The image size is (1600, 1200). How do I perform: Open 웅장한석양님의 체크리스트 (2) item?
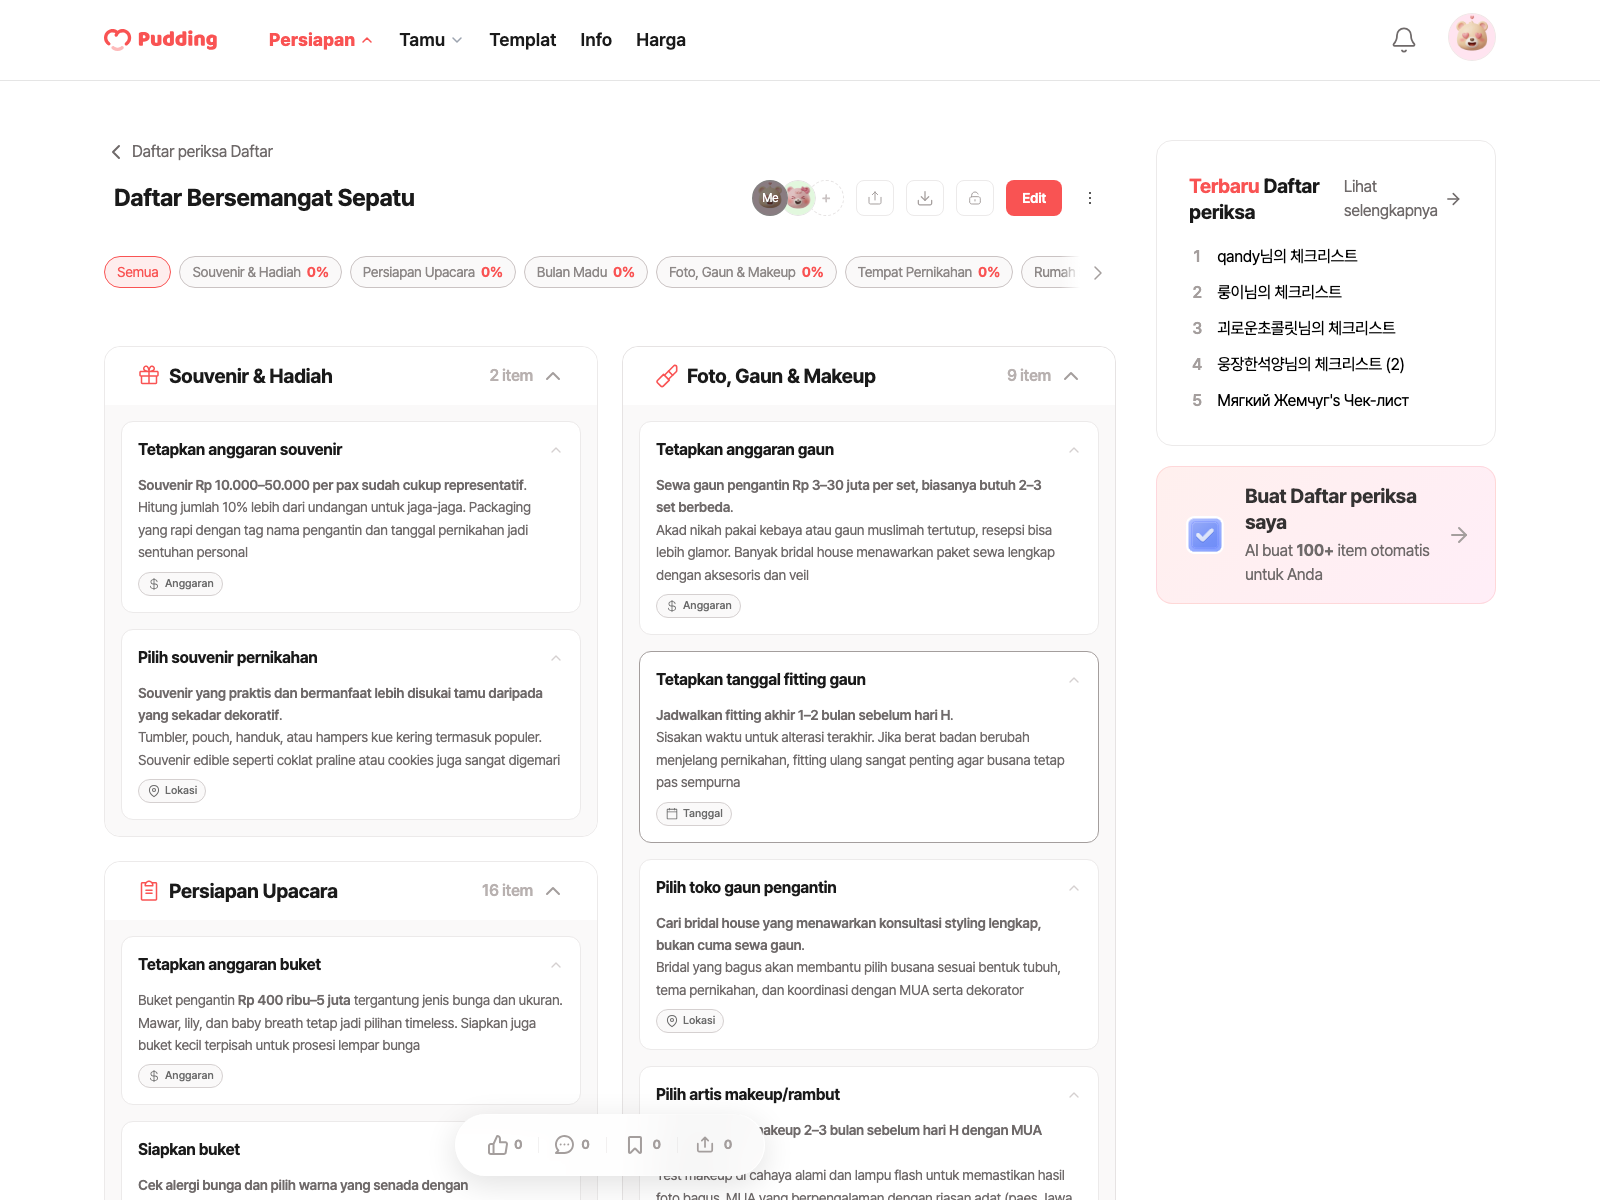1311,364
